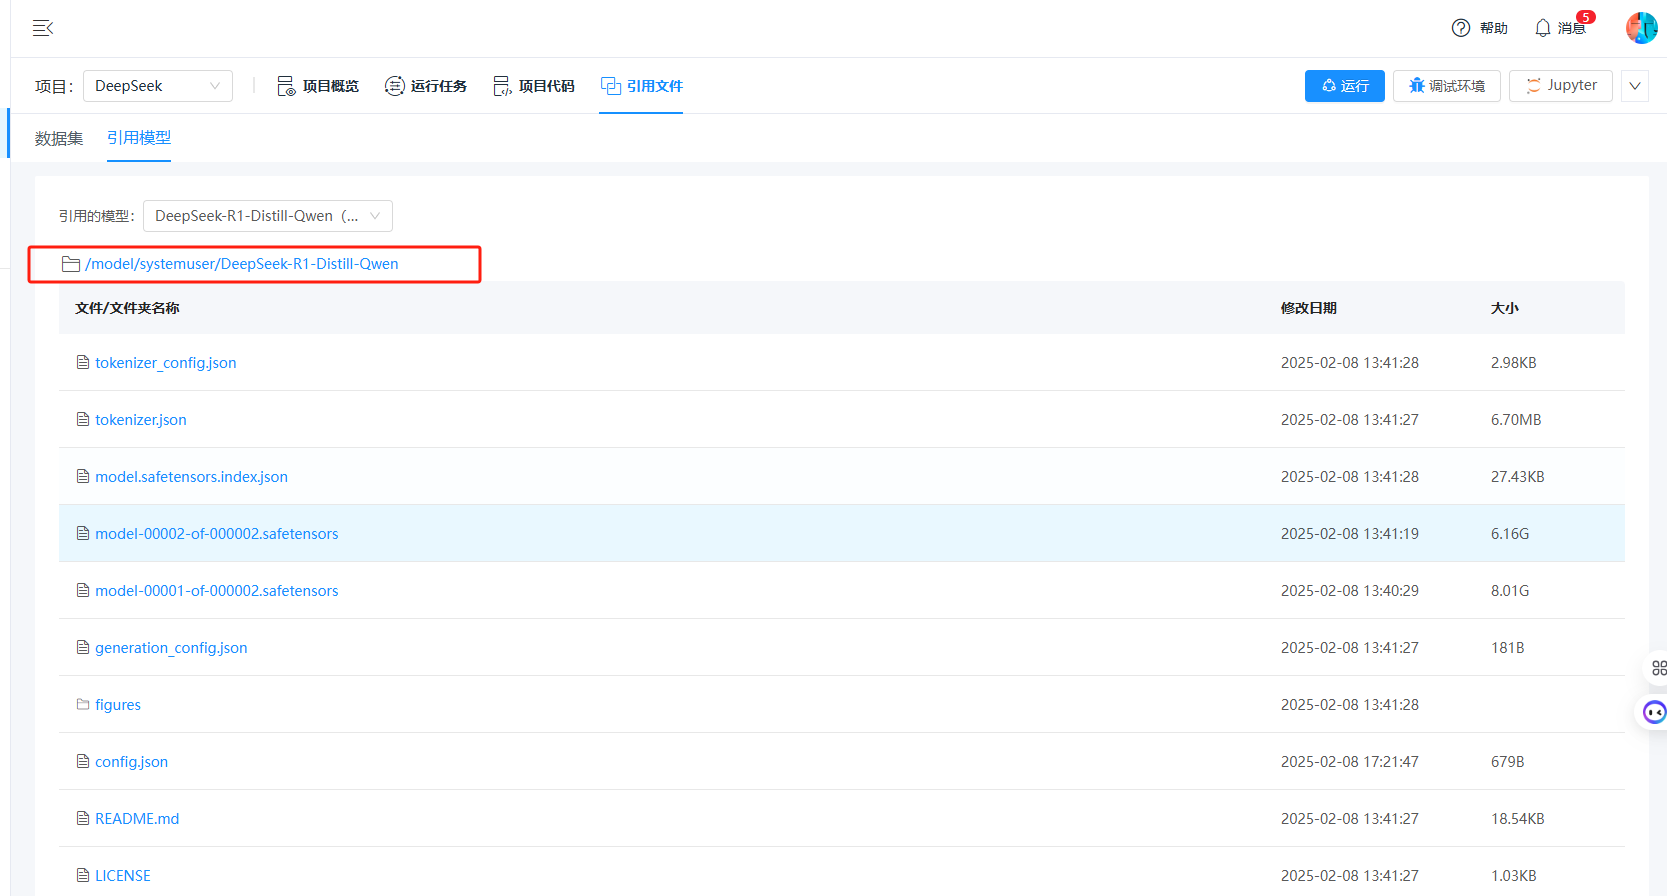Open README.md file

pyautogui.click(x=137, y=819)
